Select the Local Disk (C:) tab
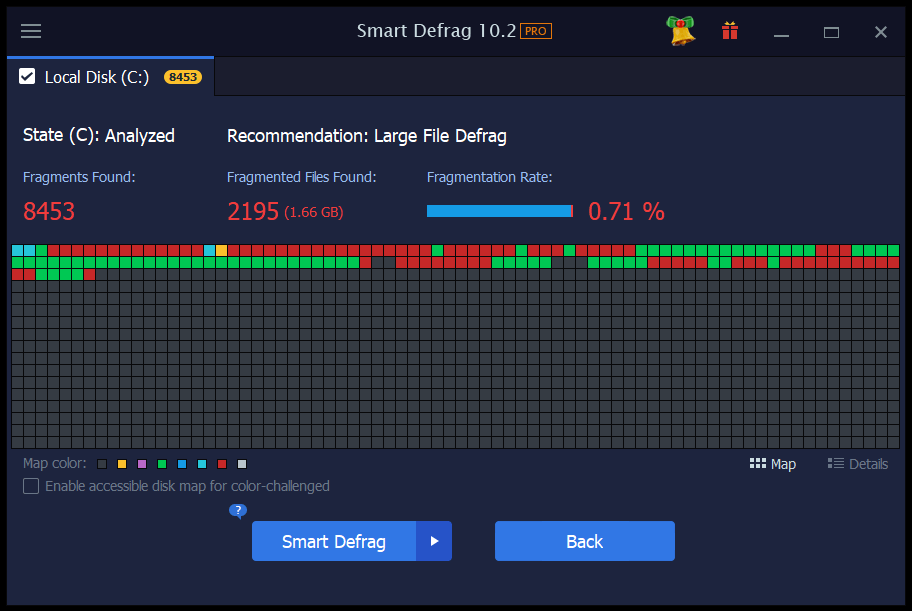This screenshot has width=912, height=611. point(111,77)
